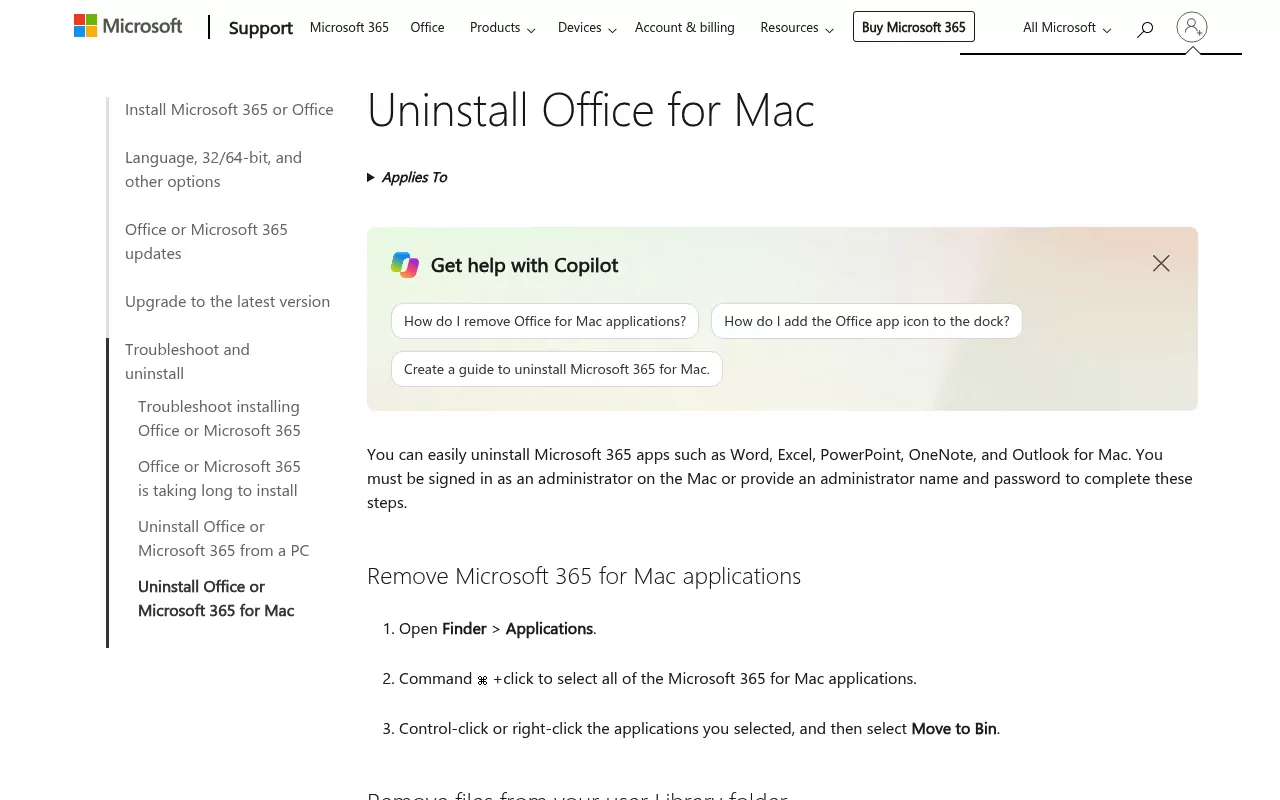Open Install Microsoft 365 or Office sidebar item
Screen dimensions: 1280x800
click(x=229, y=110)
